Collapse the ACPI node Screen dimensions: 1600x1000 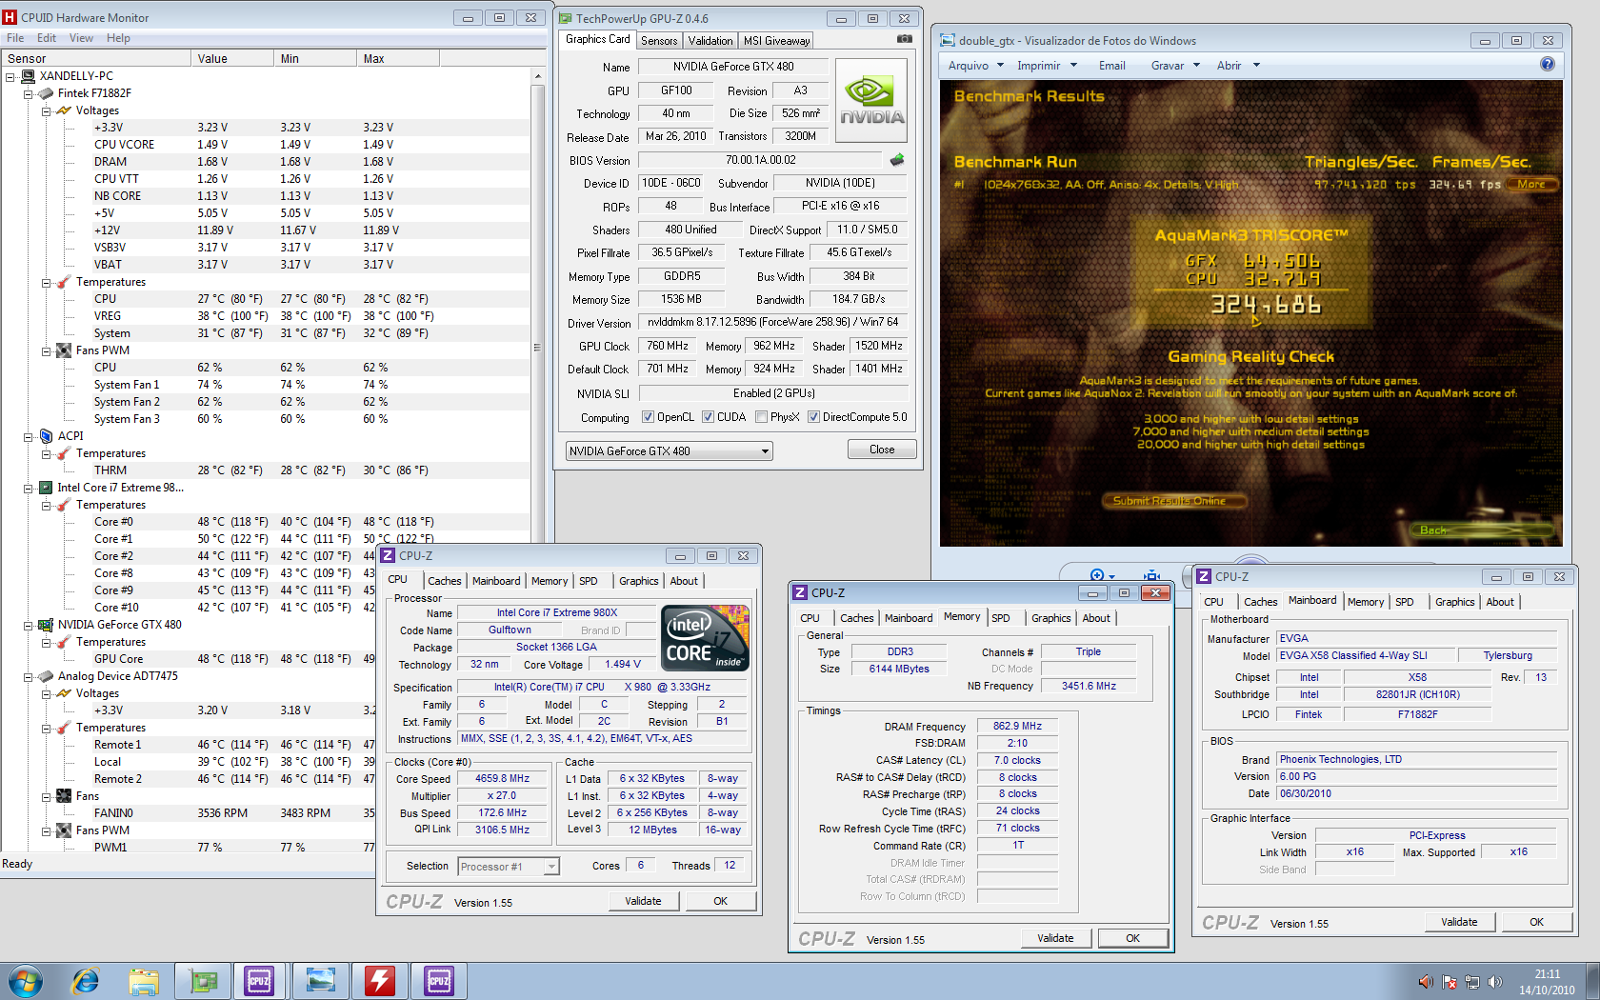click(x=28, y=437)
